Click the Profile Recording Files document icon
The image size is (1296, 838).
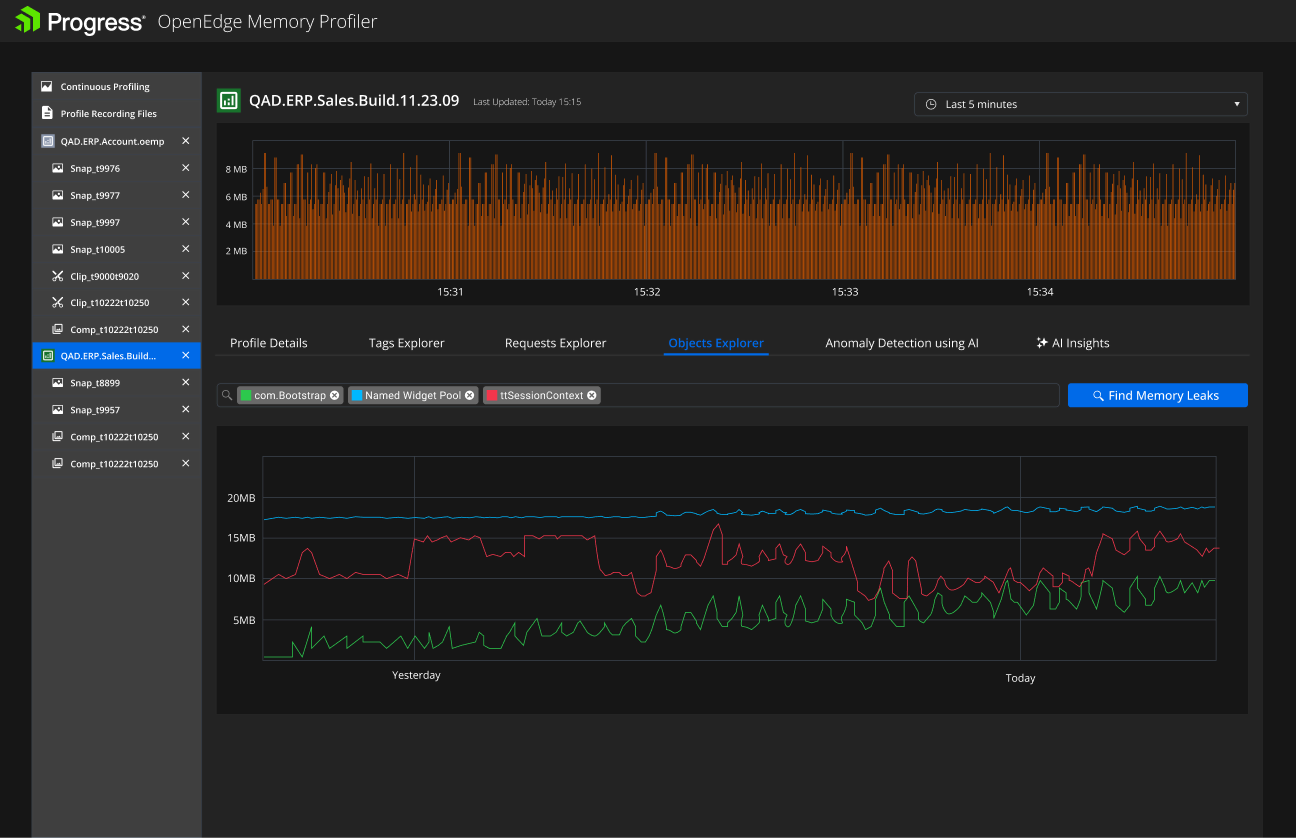click(47, 114)
